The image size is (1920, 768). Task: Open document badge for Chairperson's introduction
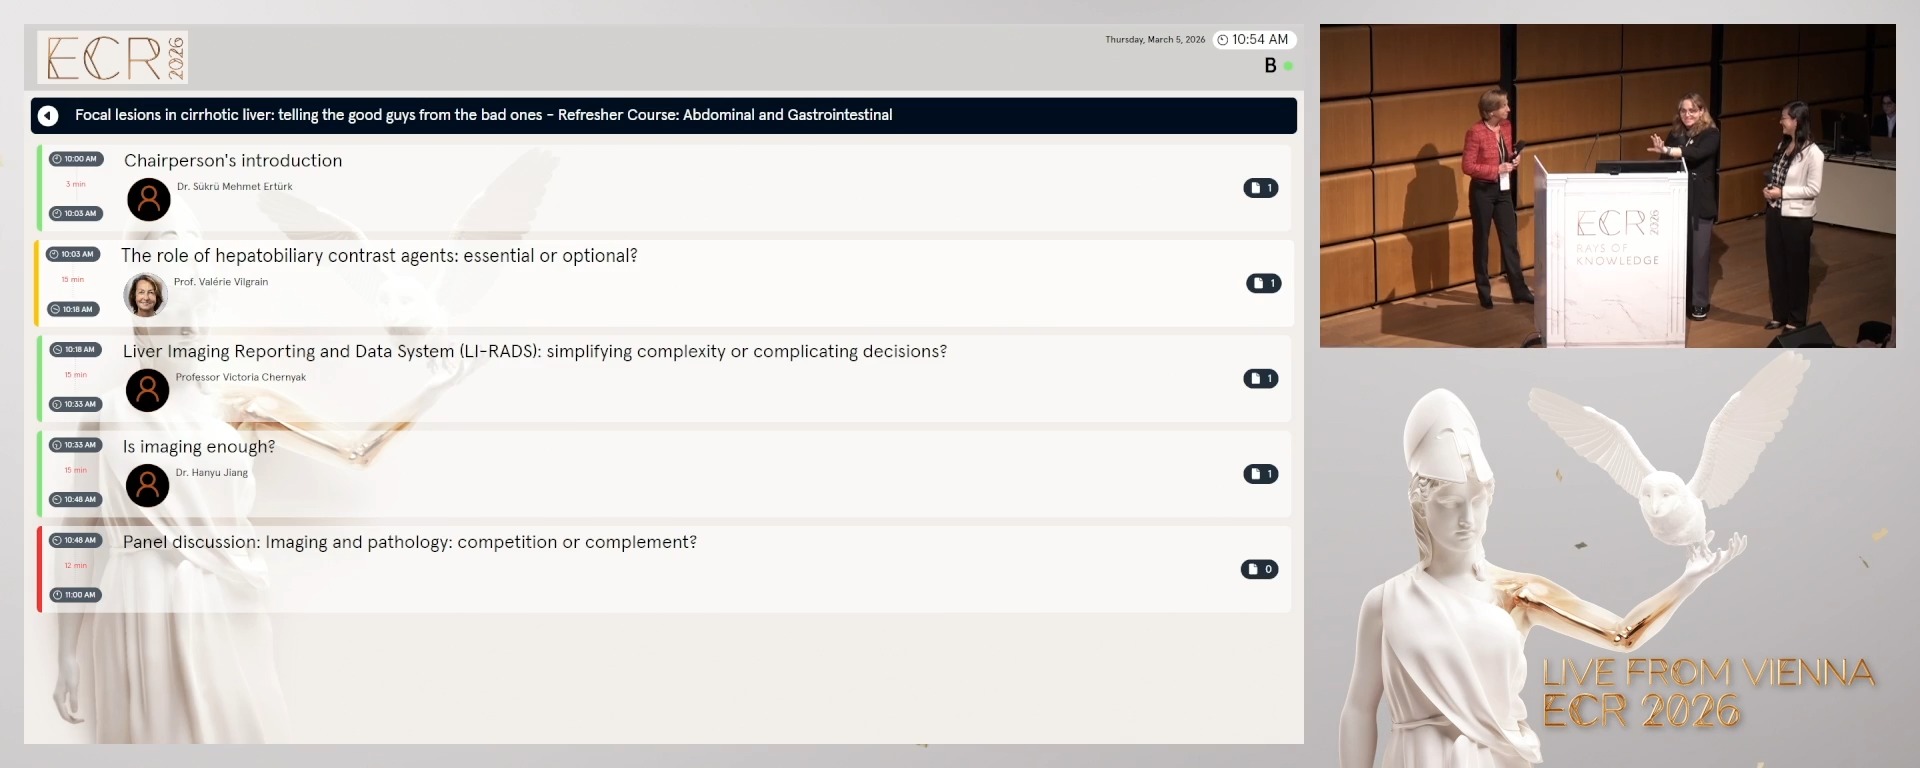(x=1260, y=188)
